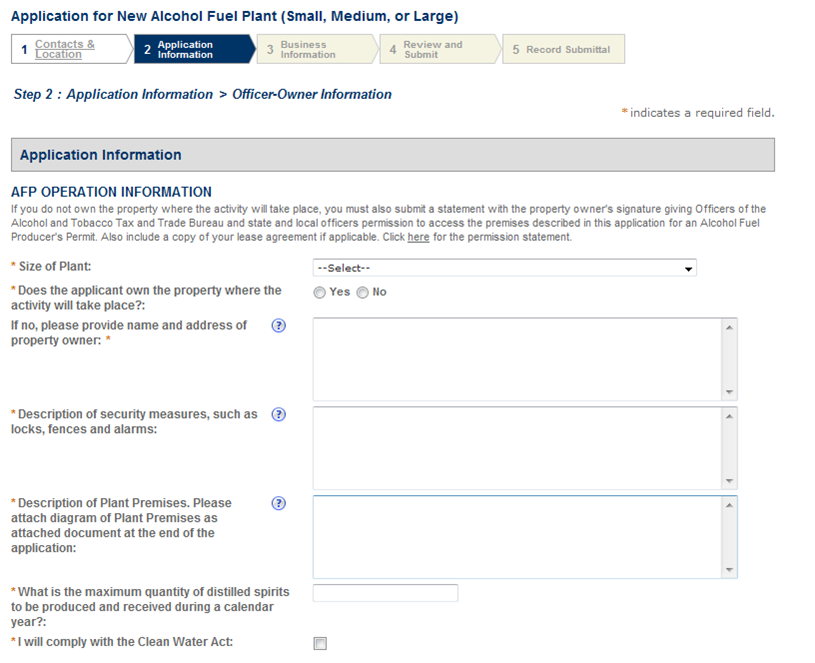Click the maximum quantity of distilled spirits field
815x663 pixels.
(385, 593)
